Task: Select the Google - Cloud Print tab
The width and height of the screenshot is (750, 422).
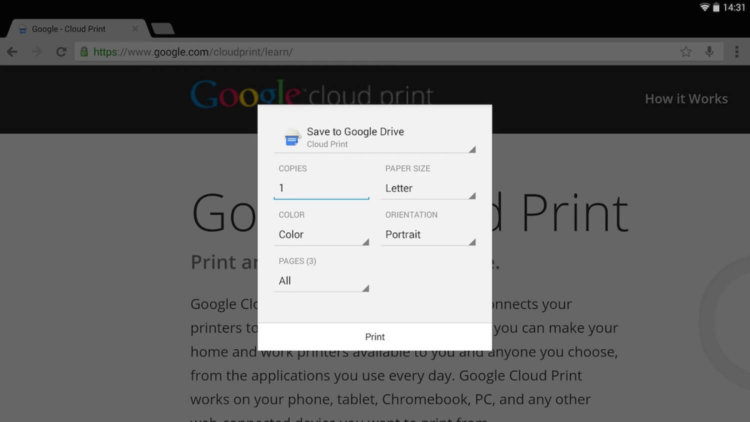Action: point(70,29)
